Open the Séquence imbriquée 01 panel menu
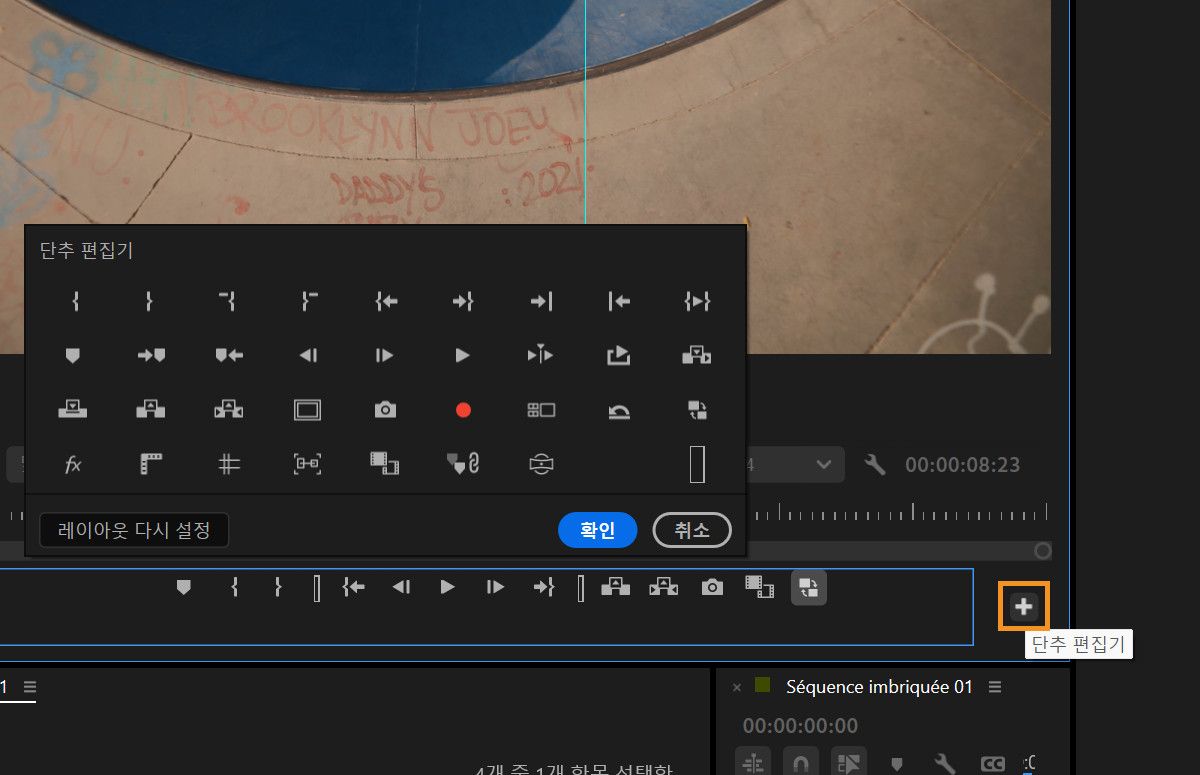 click(x=994, y=687)
